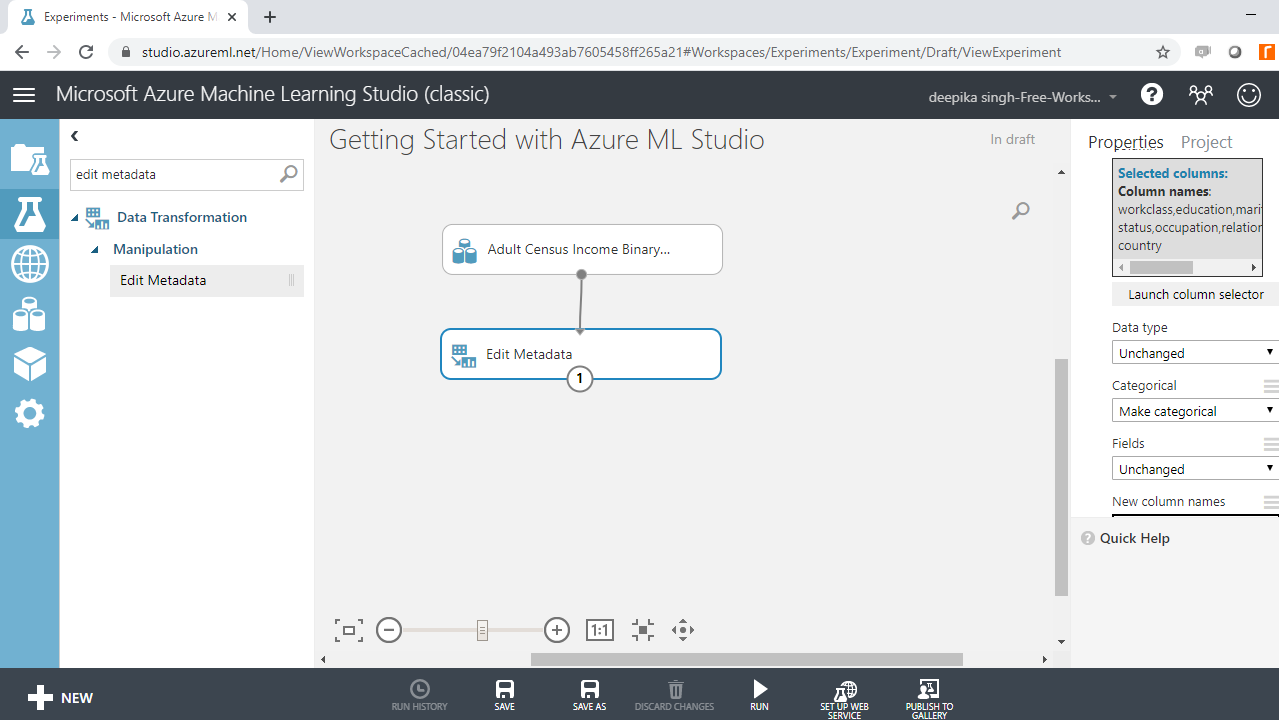
Task: Open a new browser tab
Action: [x=270, y=17]
